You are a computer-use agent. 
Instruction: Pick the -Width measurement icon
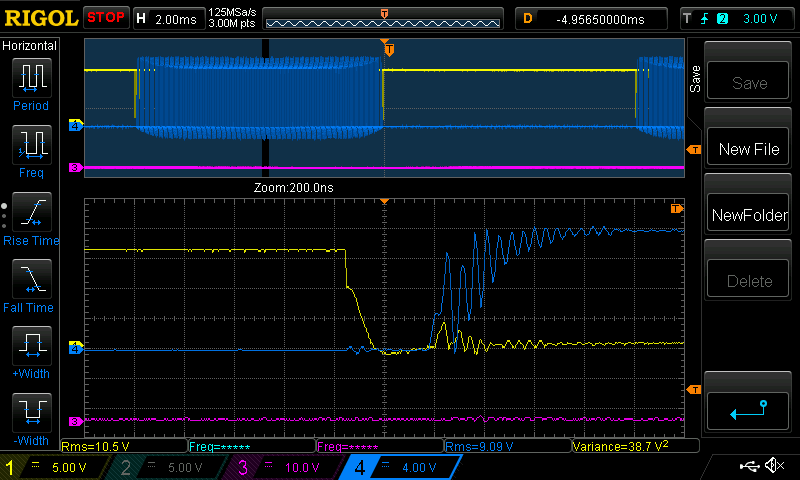(31, 413)
